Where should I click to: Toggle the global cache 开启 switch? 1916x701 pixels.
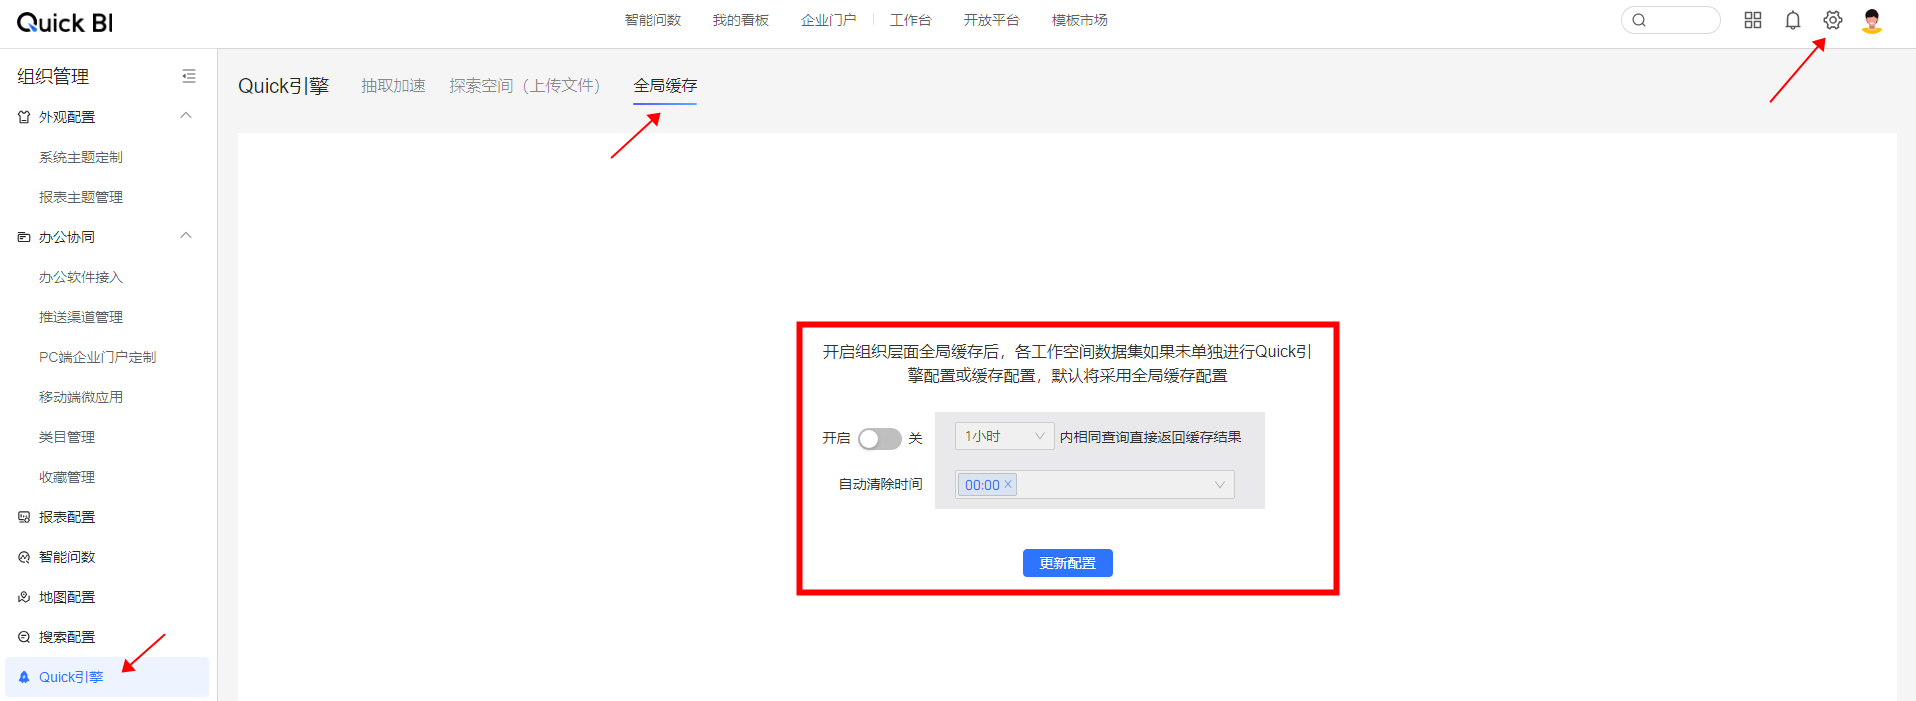click(x=879, y=439)
